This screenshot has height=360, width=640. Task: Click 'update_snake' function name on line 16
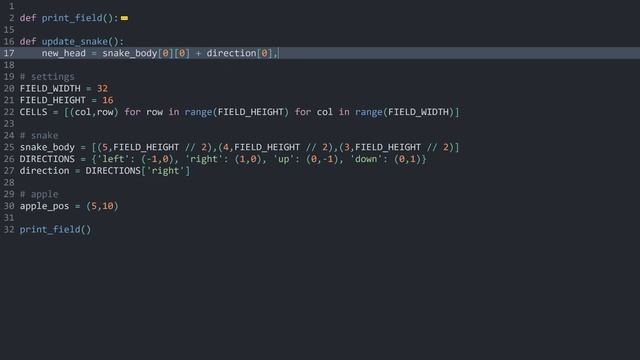75,42
